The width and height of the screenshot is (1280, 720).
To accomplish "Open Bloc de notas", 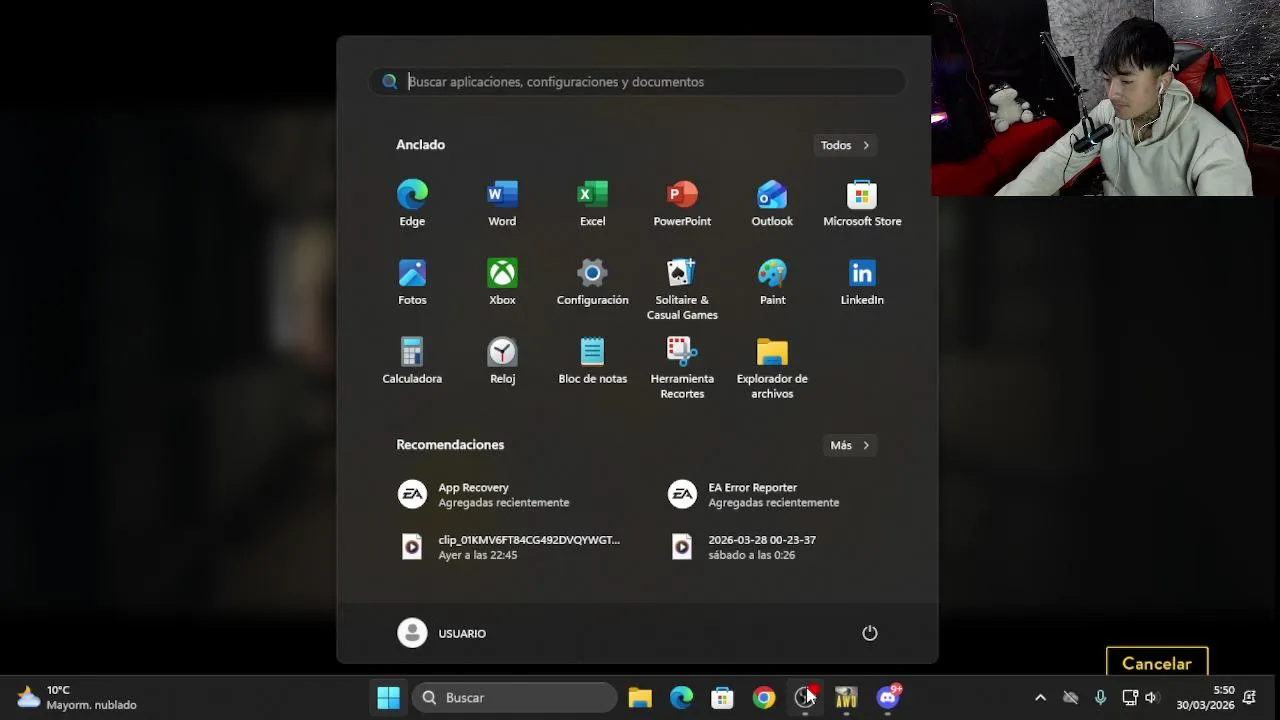I will 592,361.
